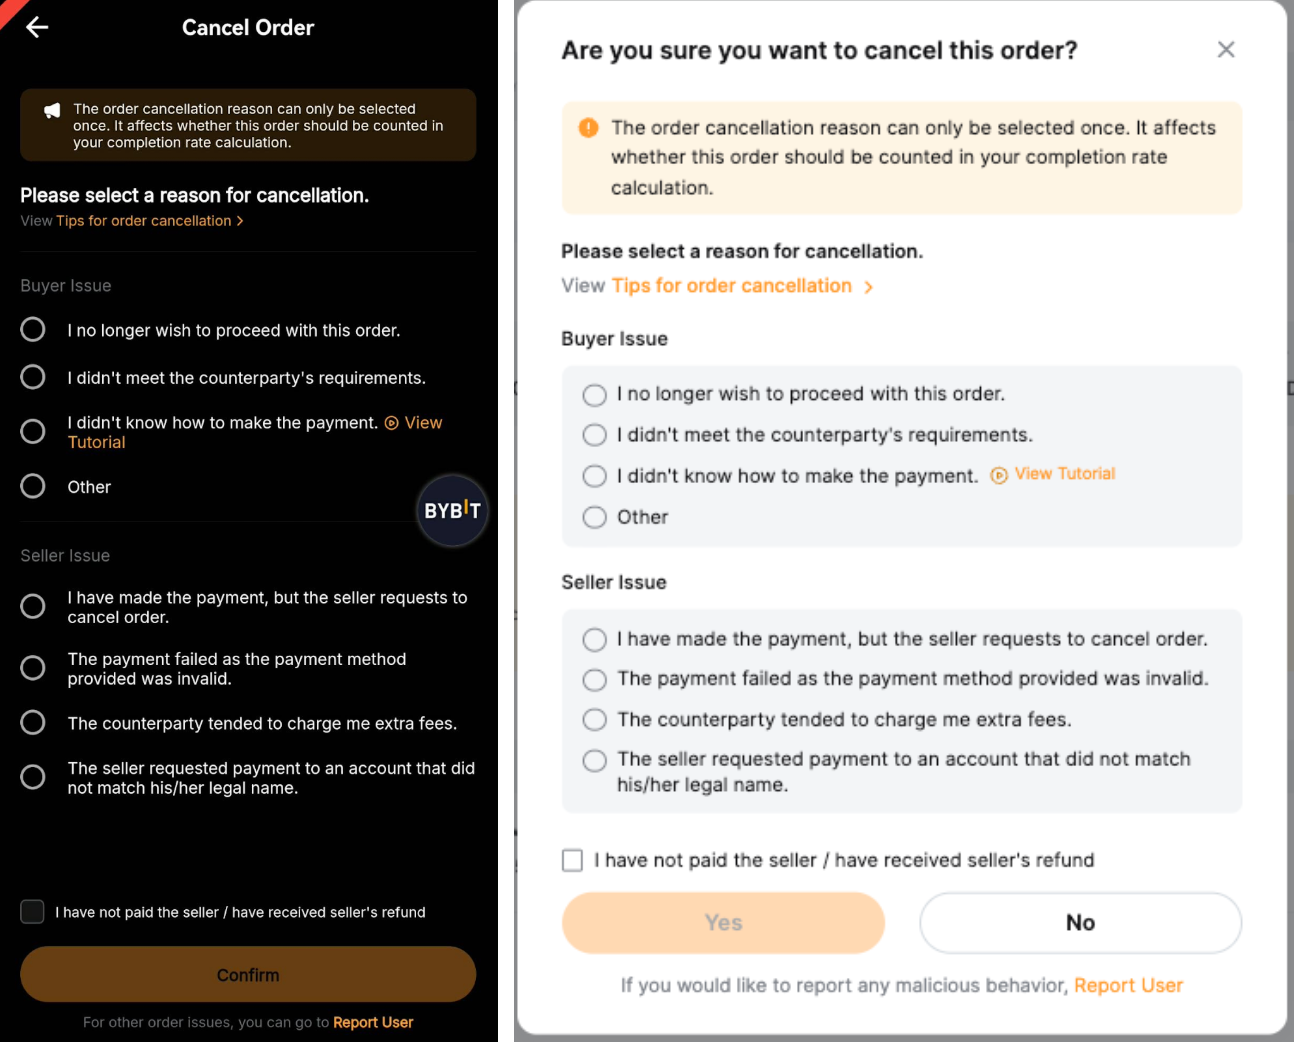Open Report User link in the white dialog

[1128, 986]
